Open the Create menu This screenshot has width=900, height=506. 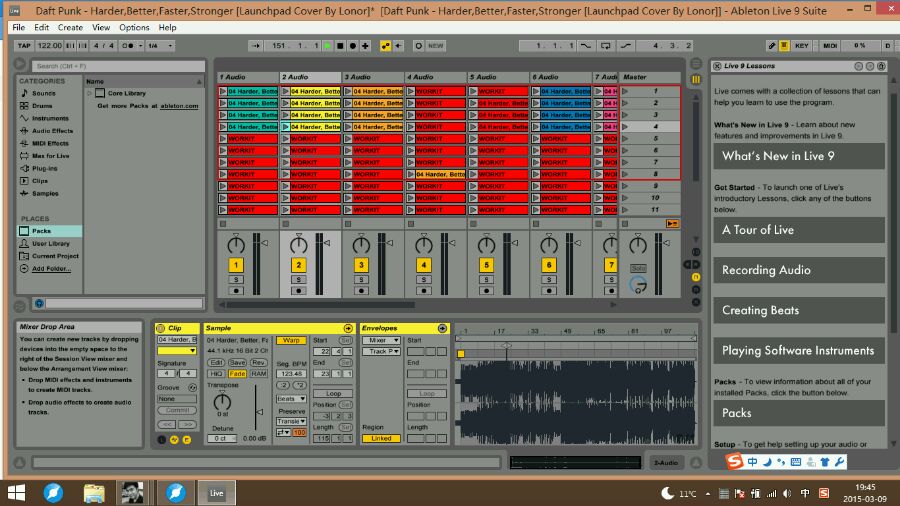(x=70, y=27)
